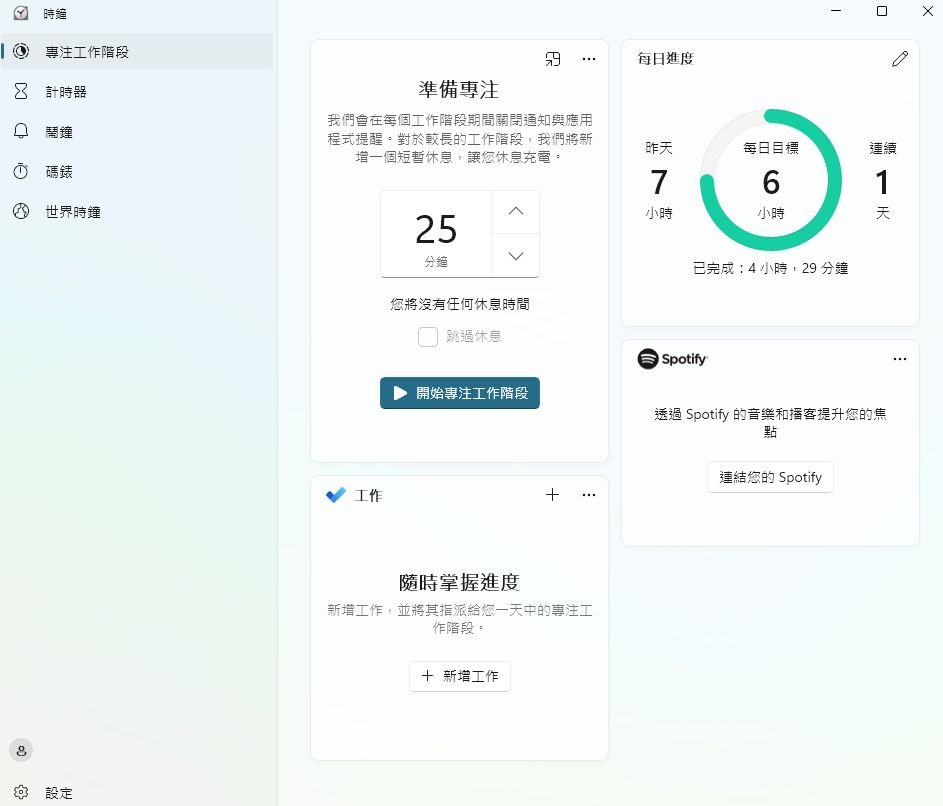Click the globe icon beside 世界時鐘
943x806 pixels.
[21, 211]
